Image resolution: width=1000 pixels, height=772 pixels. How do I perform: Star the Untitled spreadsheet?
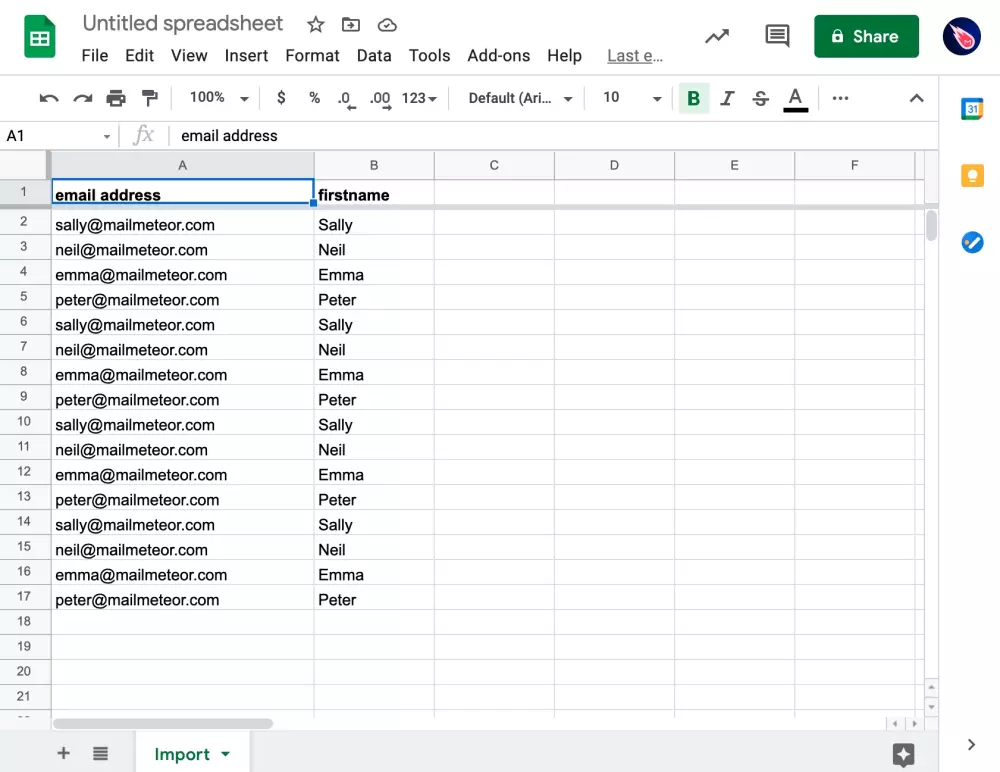[x=315, y=25]
